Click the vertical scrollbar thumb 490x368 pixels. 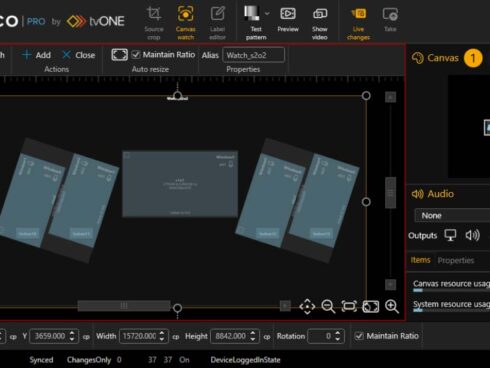coord(390,193)
